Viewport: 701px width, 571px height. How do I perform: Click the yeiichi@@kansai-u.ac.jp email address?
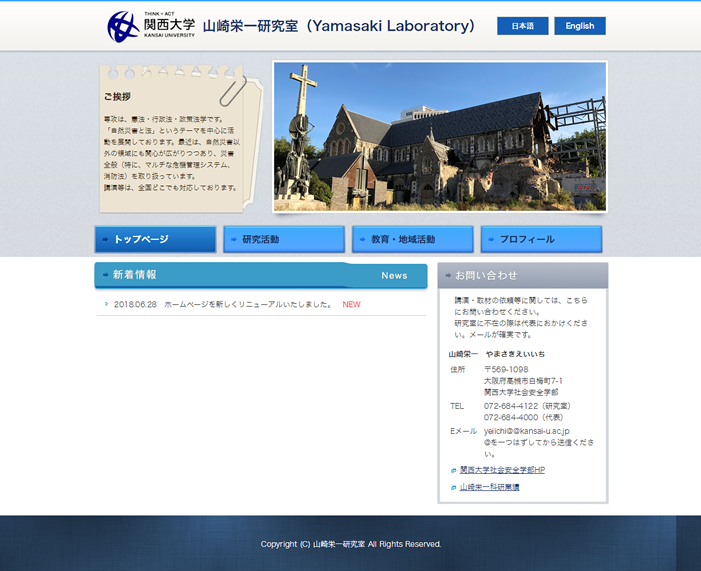[x=526, y=431]
